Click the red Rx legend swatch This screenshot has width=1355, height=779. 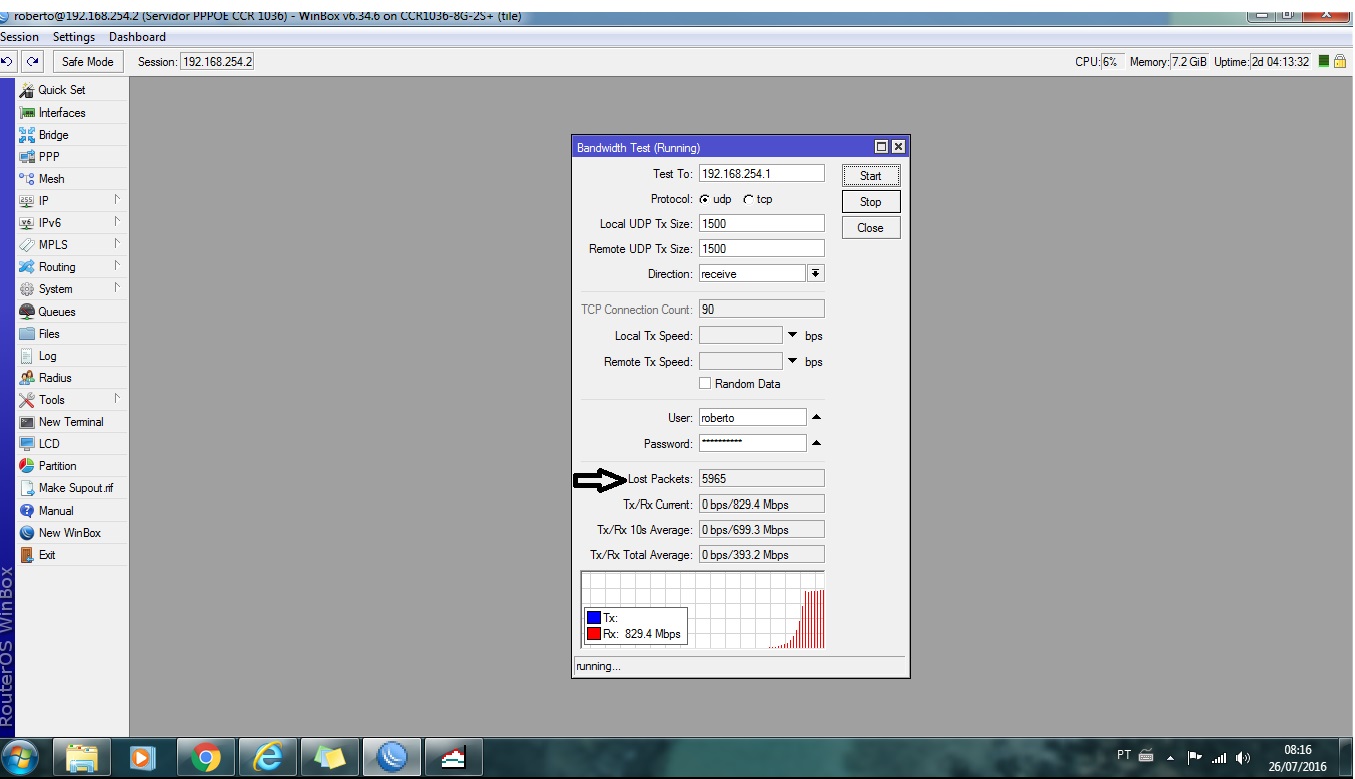[594, 634]
